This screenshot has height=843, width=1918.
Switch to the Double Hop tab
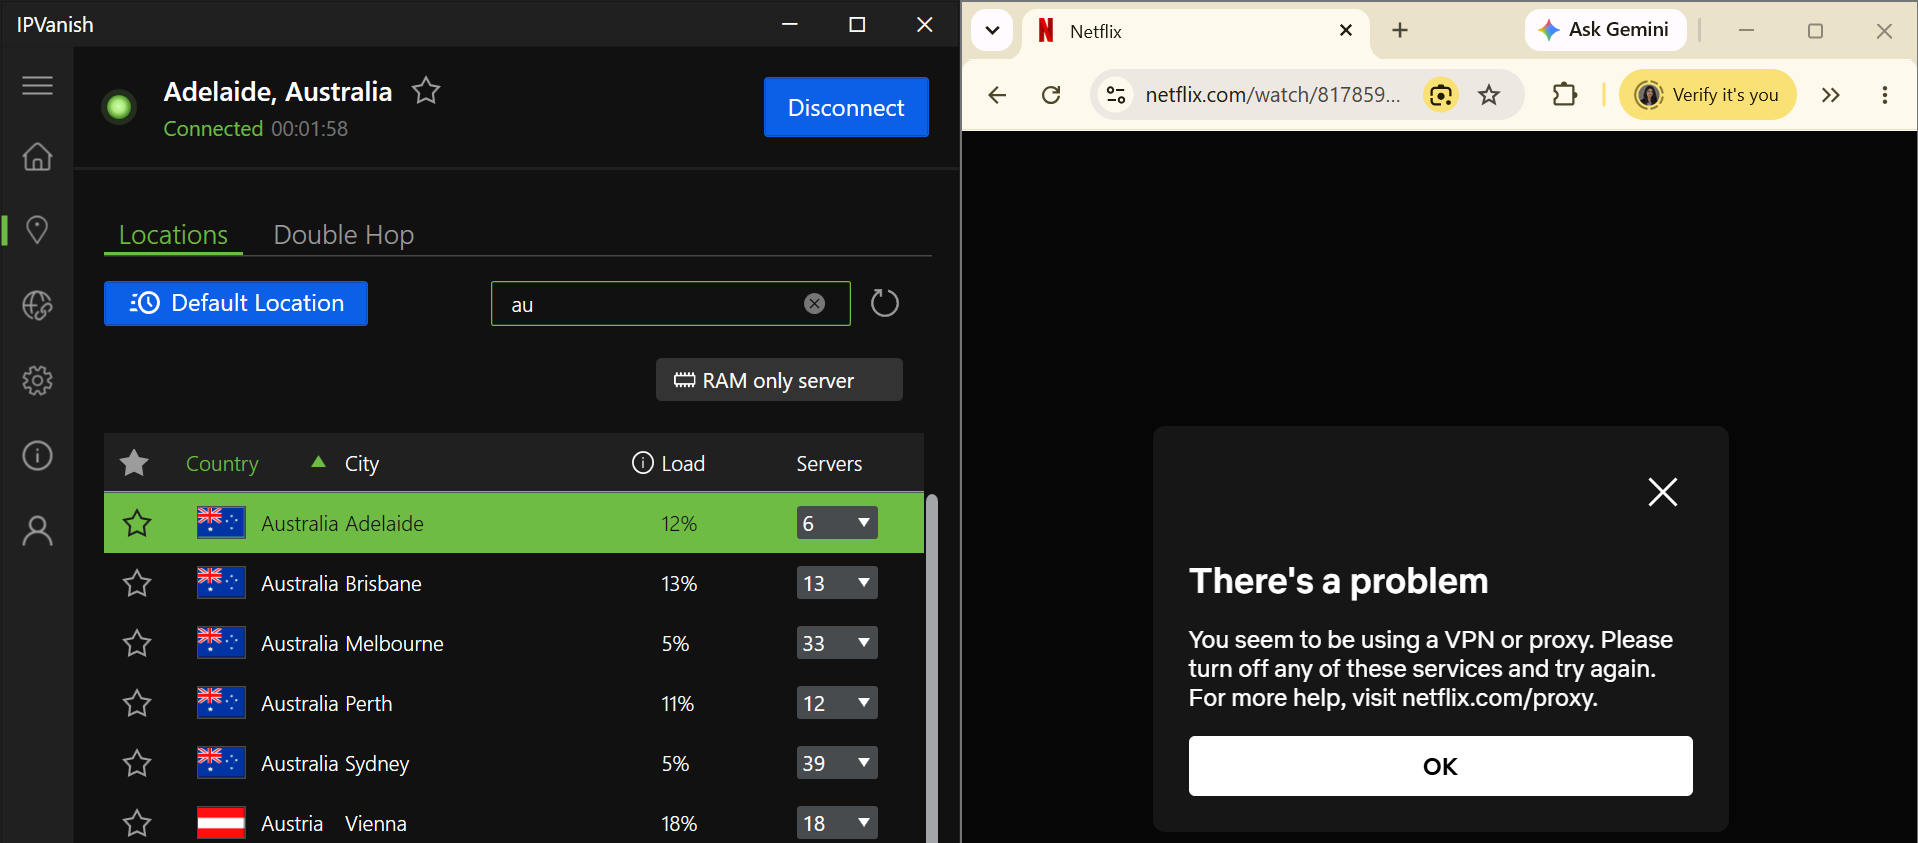pos(344,235)
